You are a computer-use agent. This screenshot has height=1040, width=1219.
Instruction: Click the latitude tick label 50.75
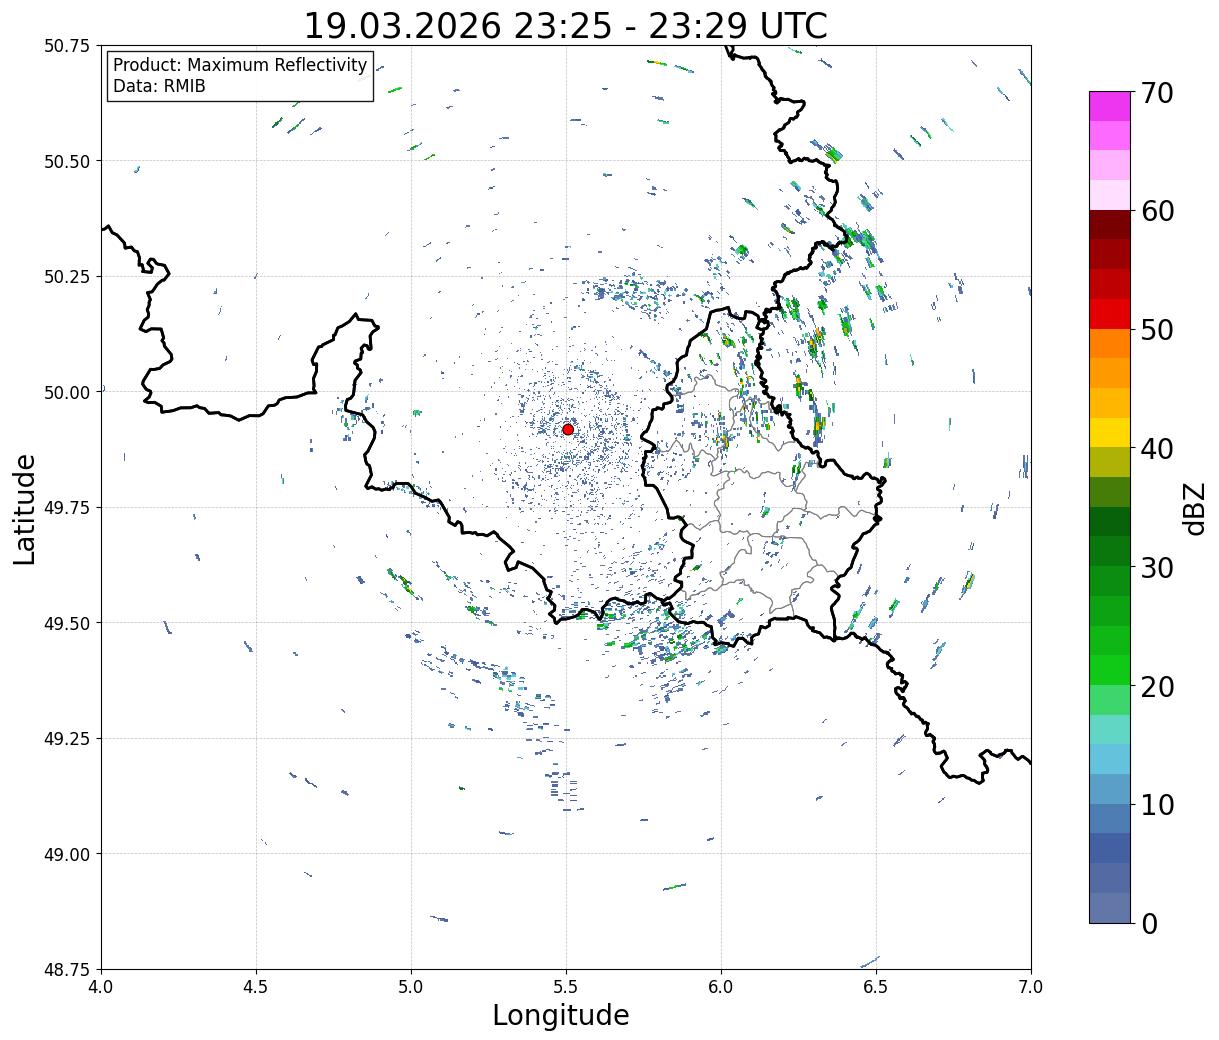pos(67,46)
